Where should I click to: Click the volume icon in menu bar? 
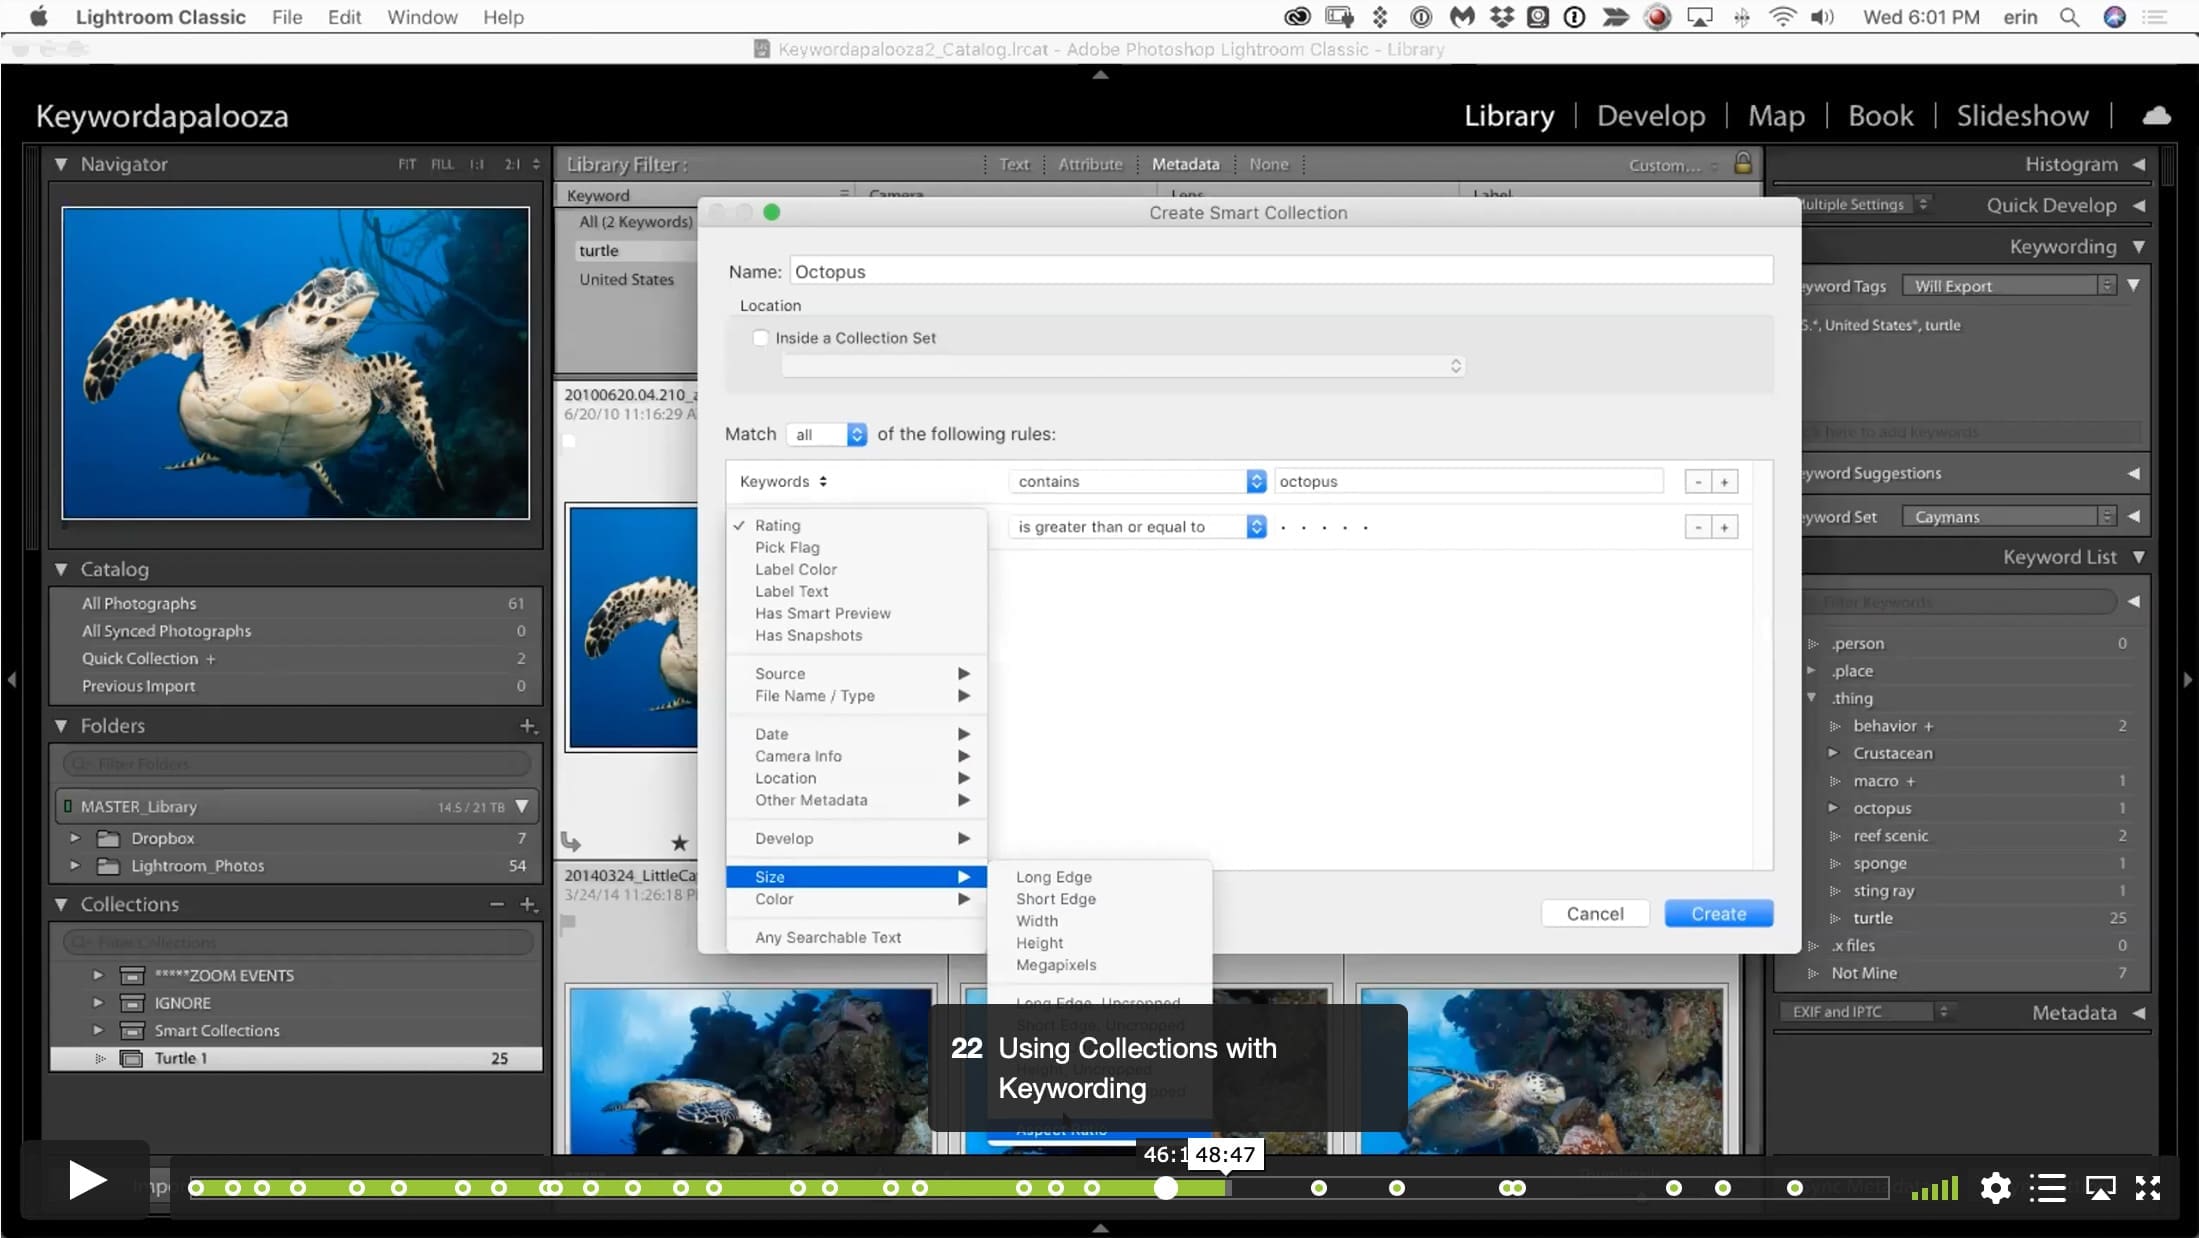pyautogui.click(x=1822, y=17)
